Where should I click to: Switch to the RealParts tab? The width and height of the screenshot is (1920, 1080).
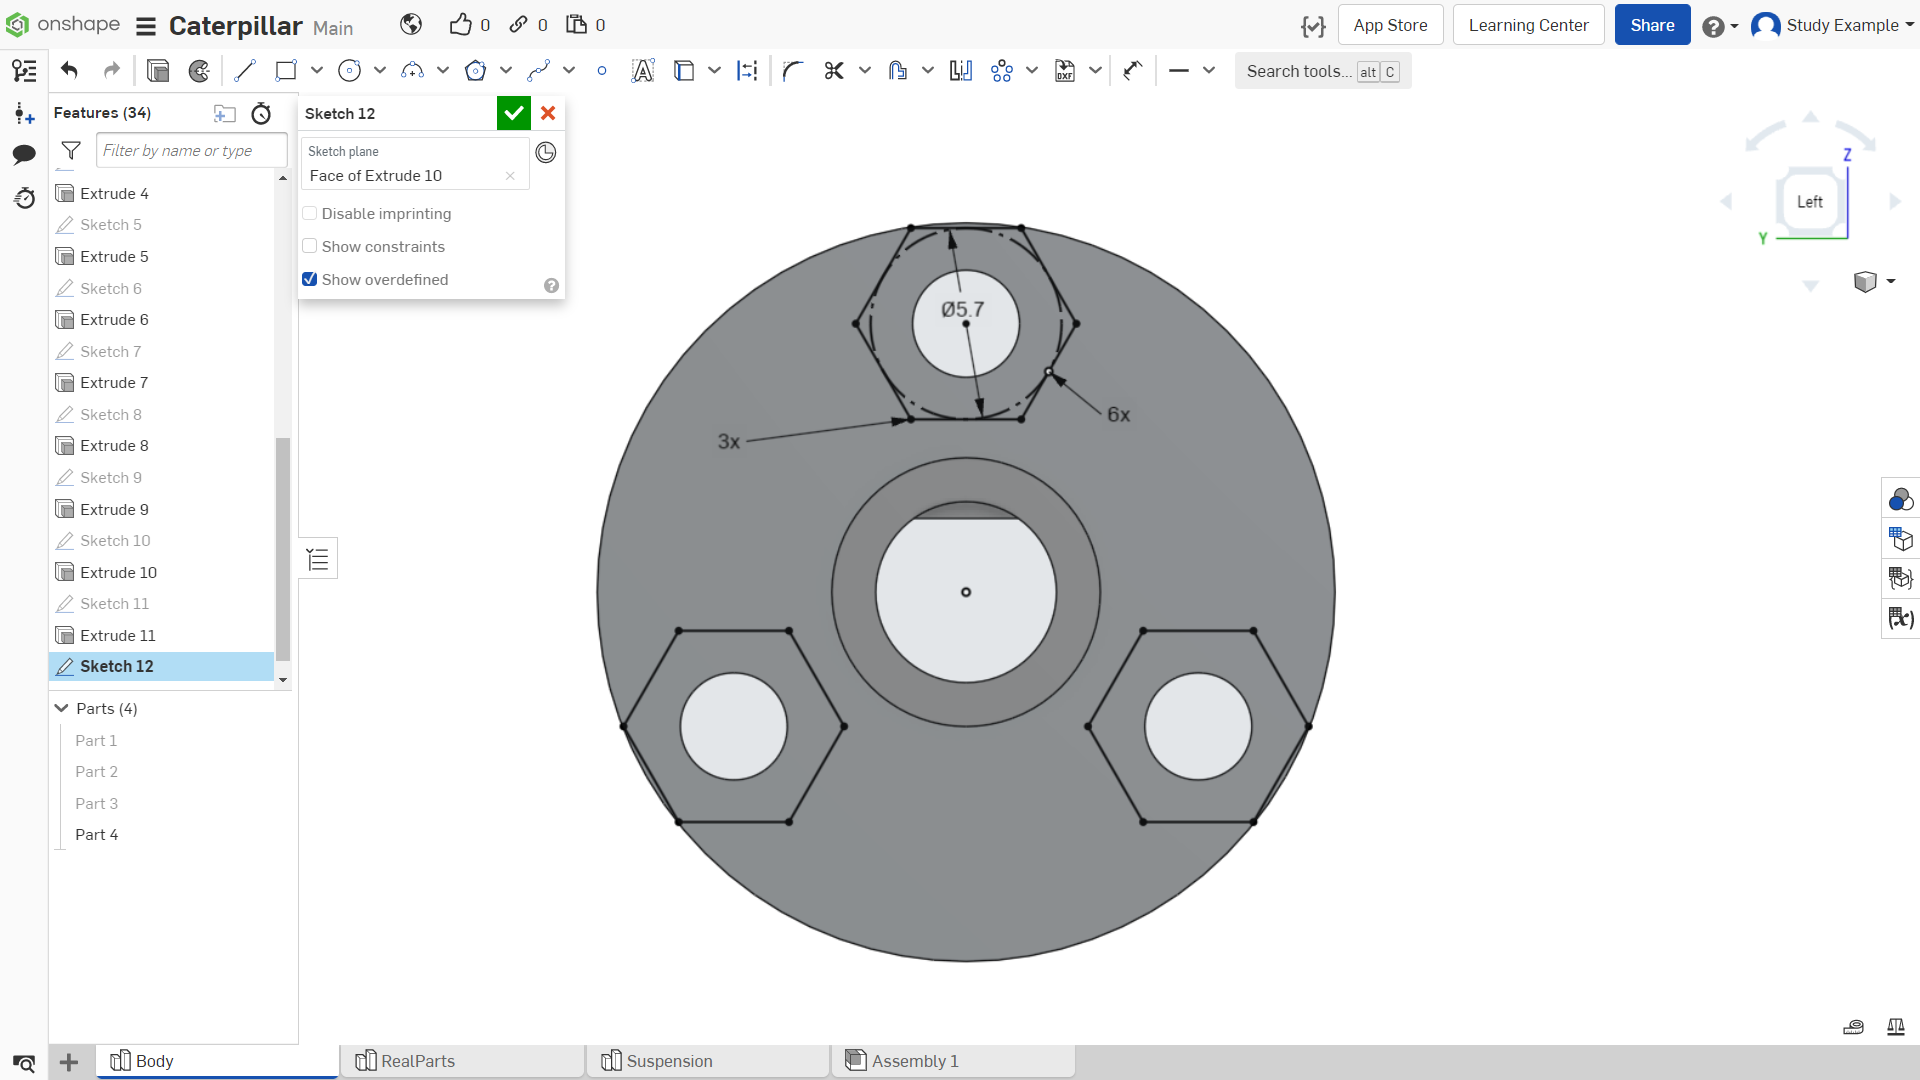tap(463, 1061)
